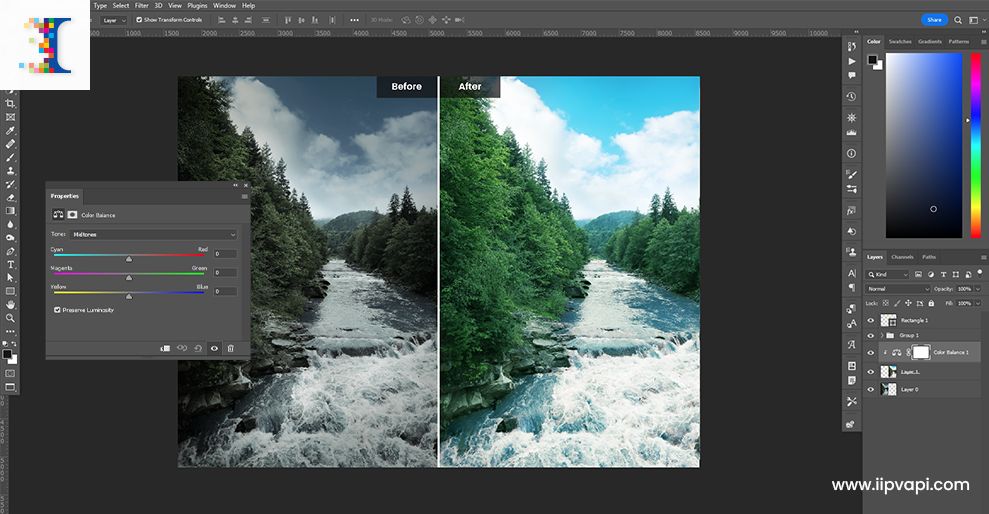The height and width of the screenshot is (514, 989).
Task: Reset Color Balance adjustment to defaults
Action: 198,348
